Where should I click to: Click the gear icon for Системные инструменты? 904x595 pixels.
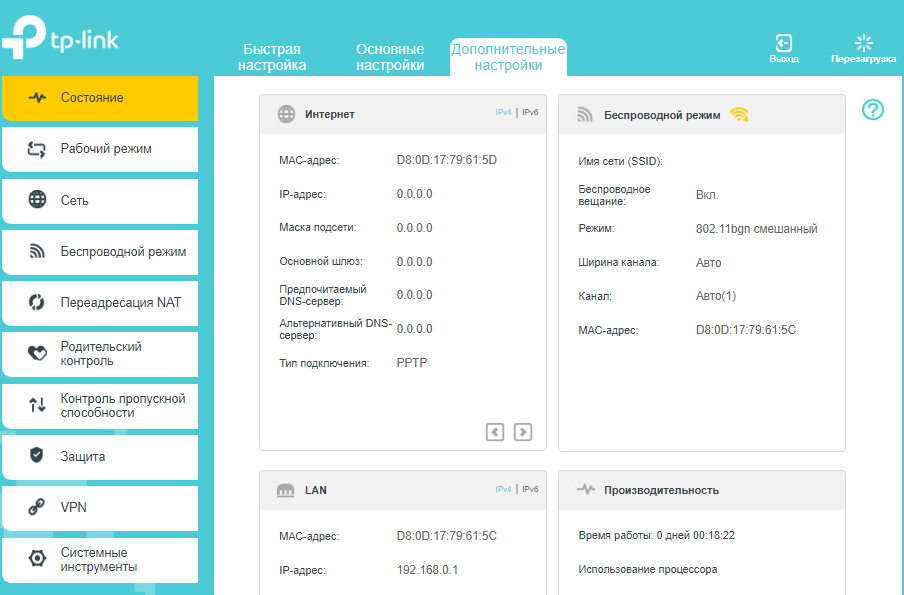coord(37,559)
